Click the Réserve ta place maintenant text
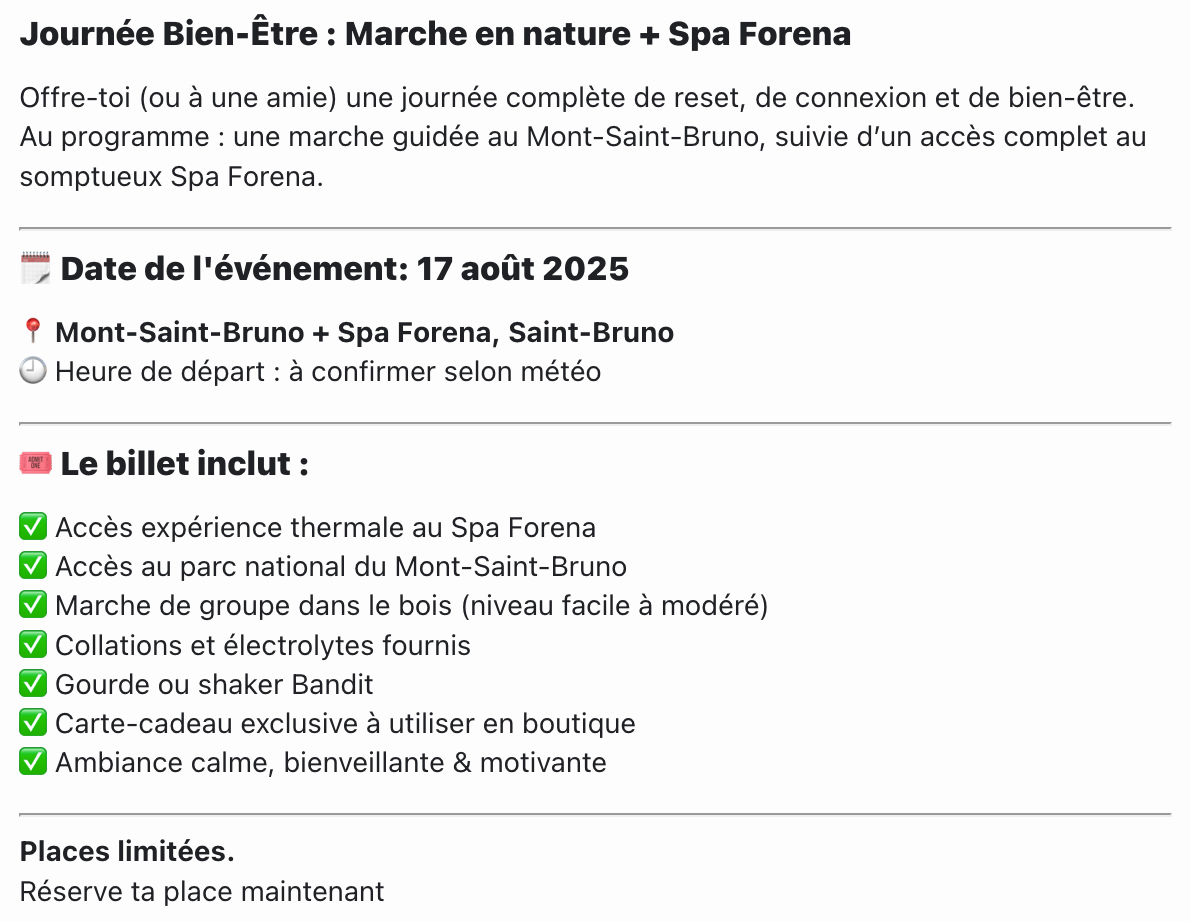 coord(202,892)
